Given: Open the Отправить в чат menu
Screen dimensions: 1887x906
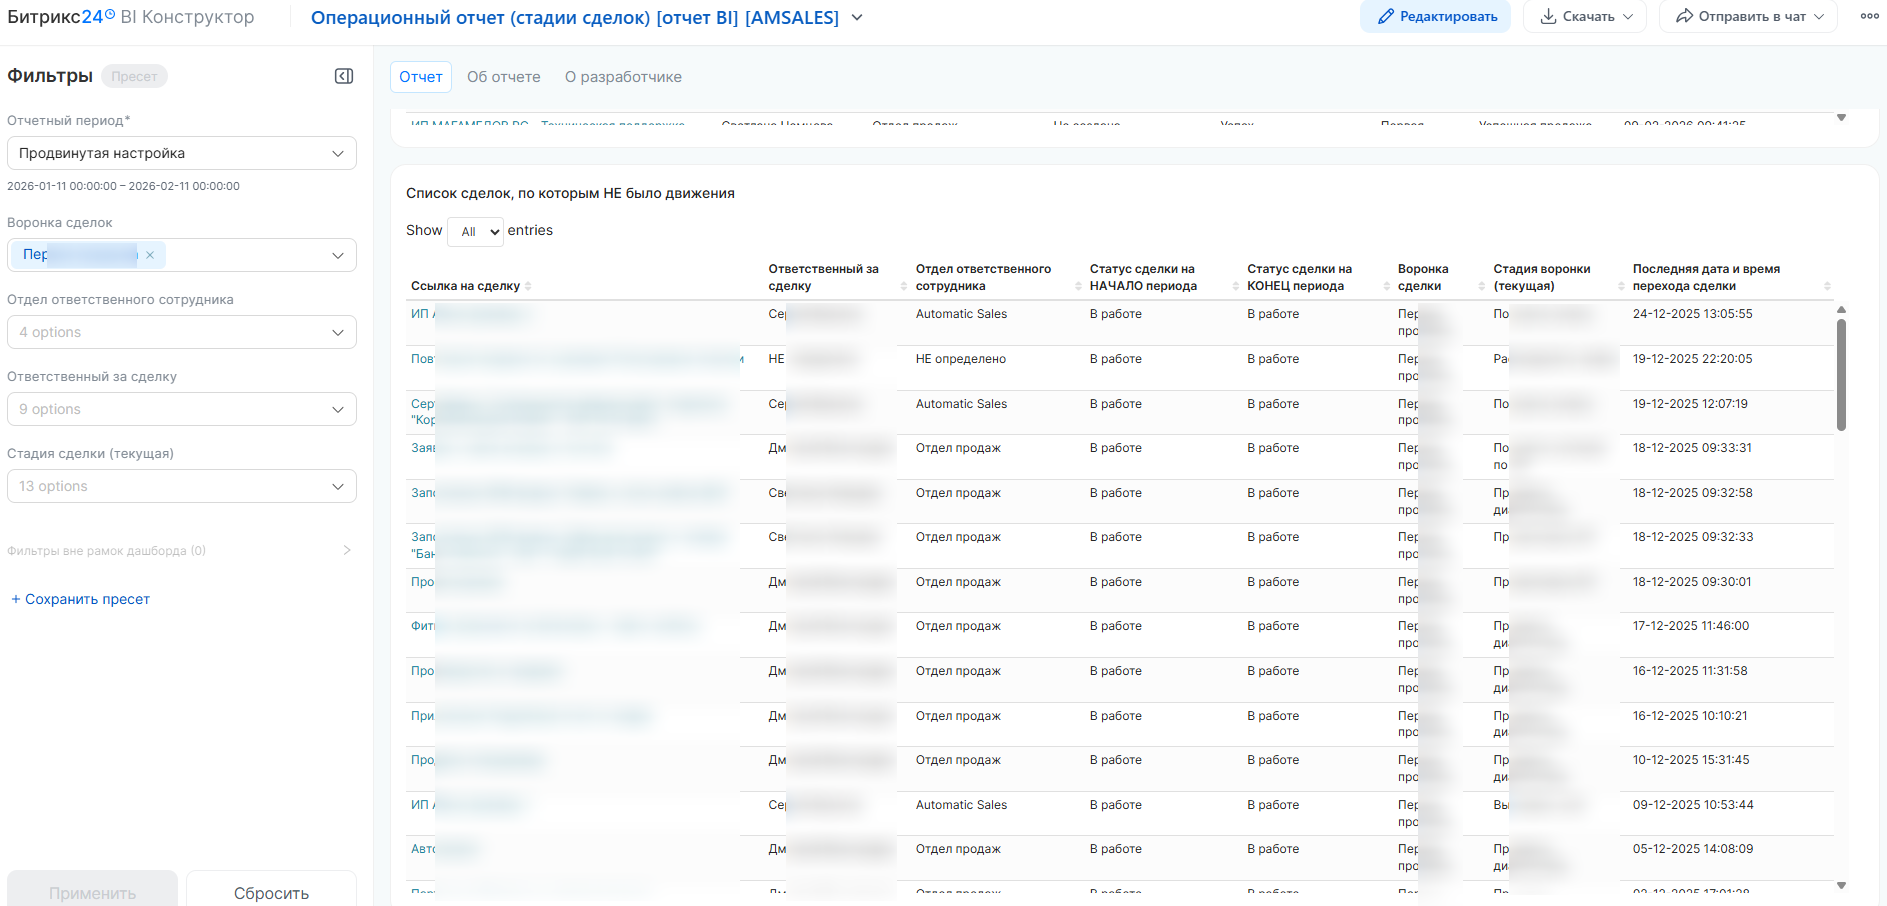Looking at the screenshot, I should pyautogui.click(x=1747, y=17).
